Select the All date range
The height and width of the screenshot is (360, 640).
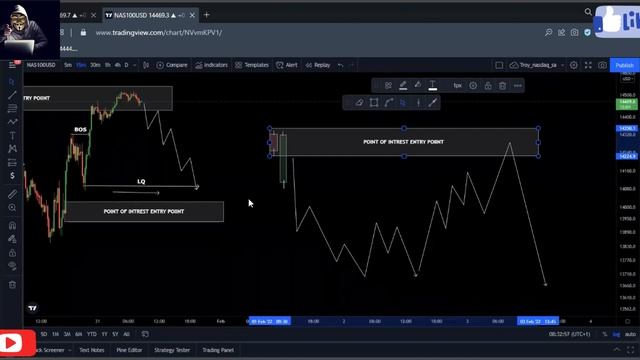[x=126, y=334]
